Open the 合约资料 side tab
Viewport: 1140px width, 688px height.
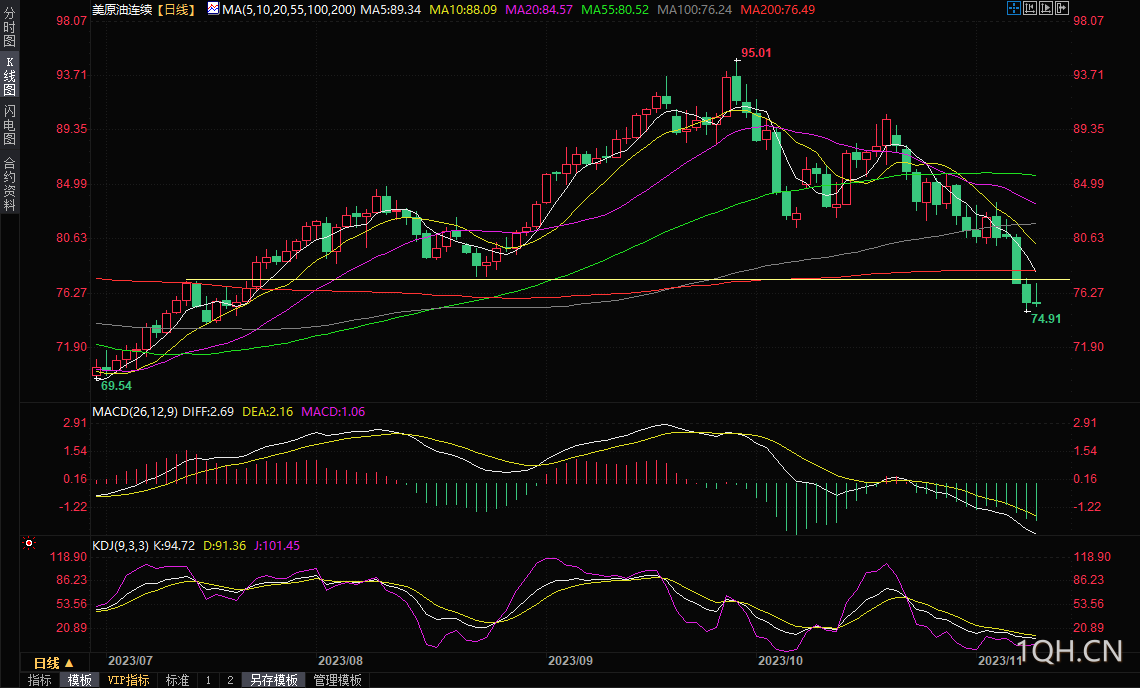click(9, 183)
